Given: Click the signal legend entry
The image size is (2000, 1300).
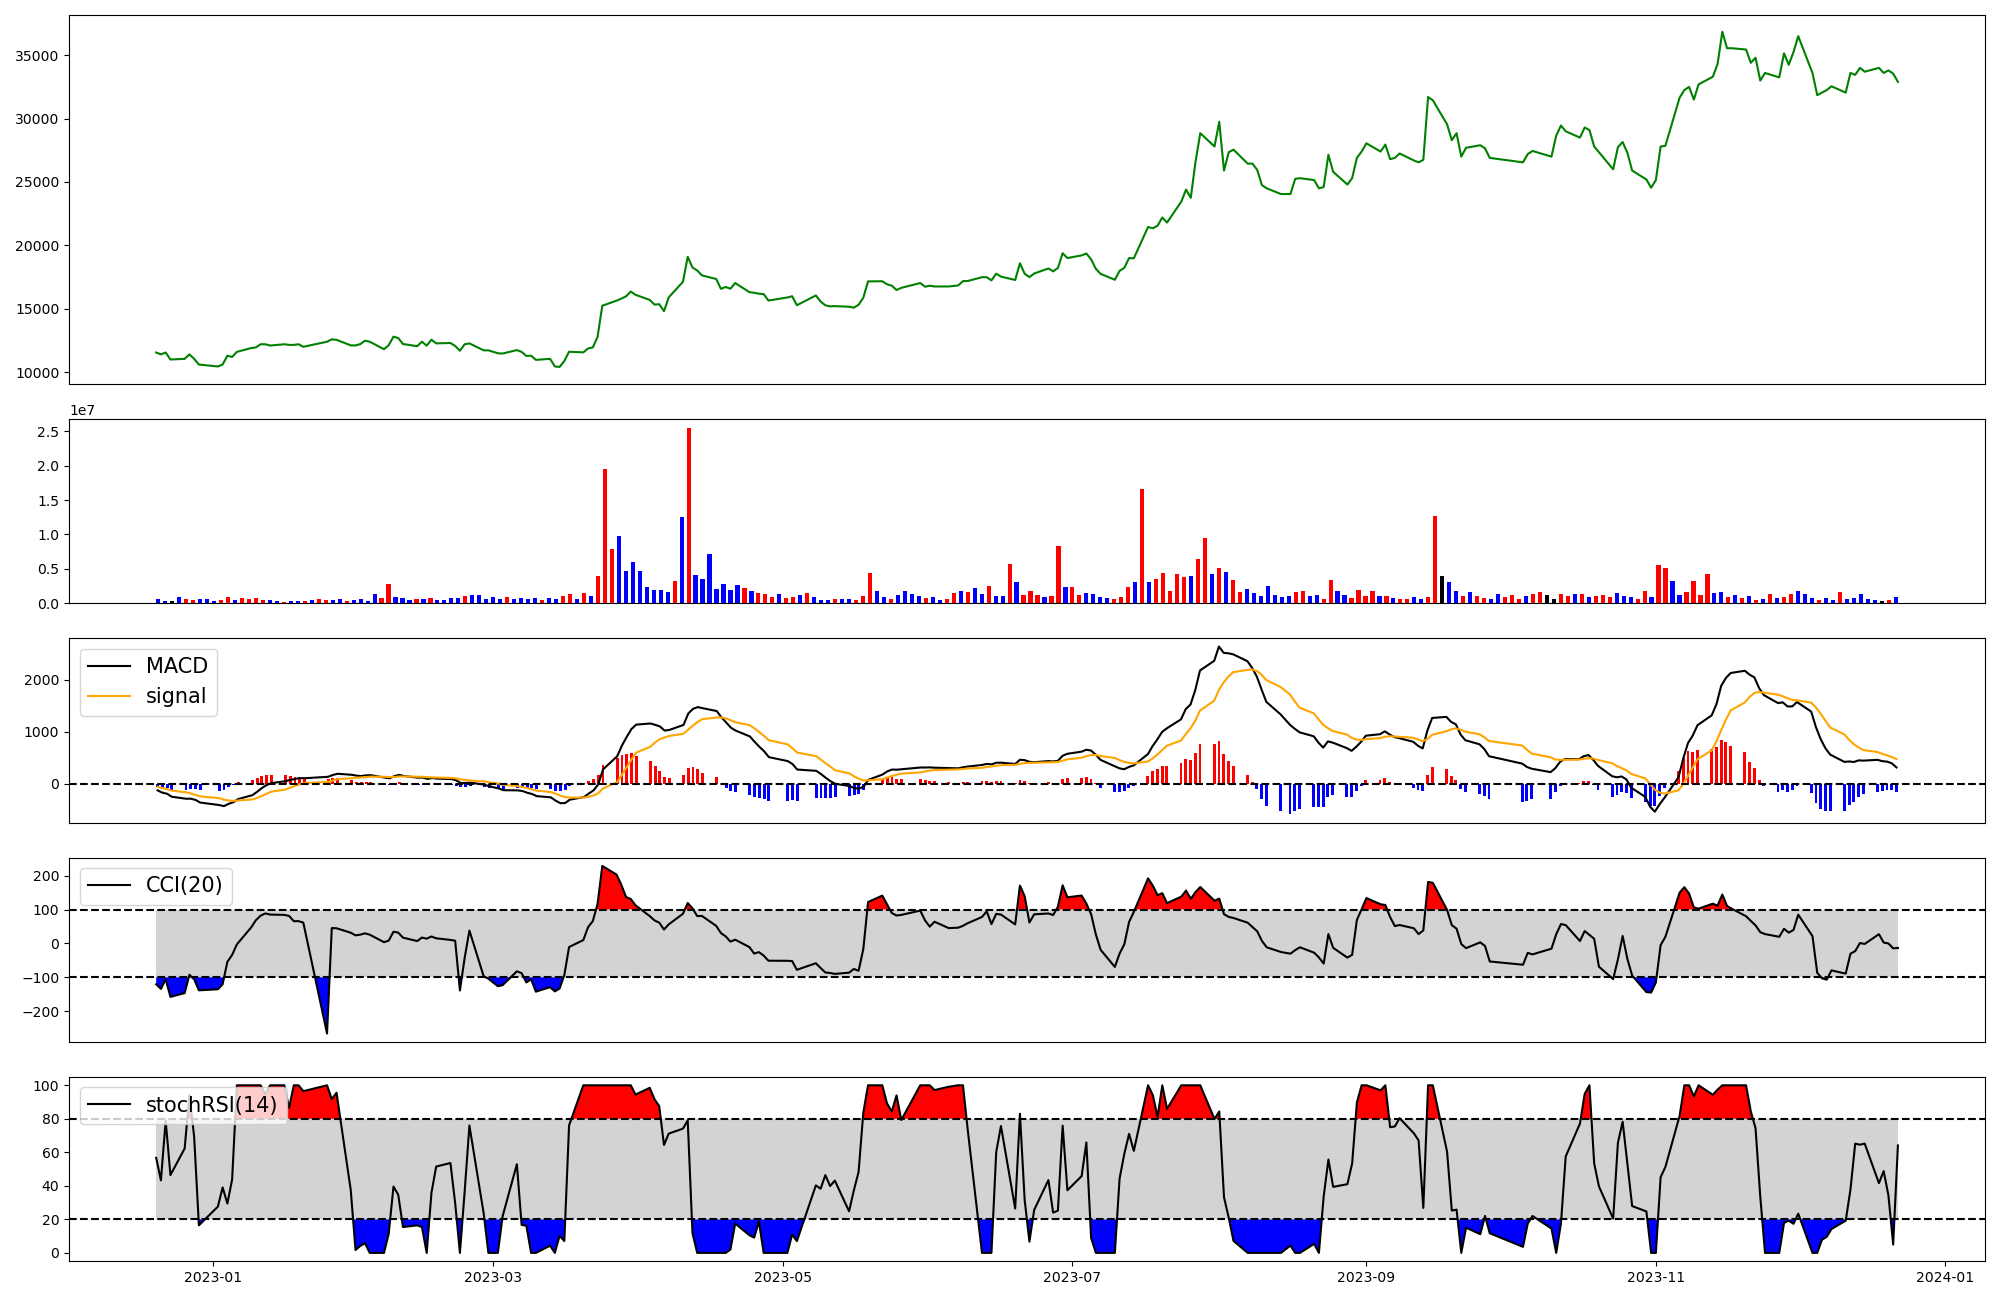Looking at the screenshot, I should coord(175,696).
